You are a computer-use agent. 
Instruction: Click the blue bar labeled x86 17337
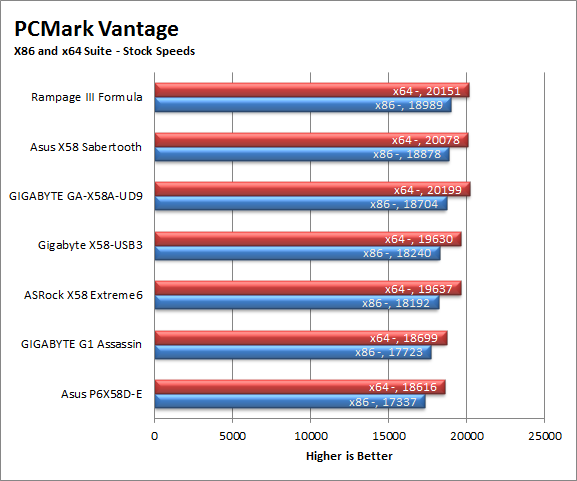(x=290, y=402)
